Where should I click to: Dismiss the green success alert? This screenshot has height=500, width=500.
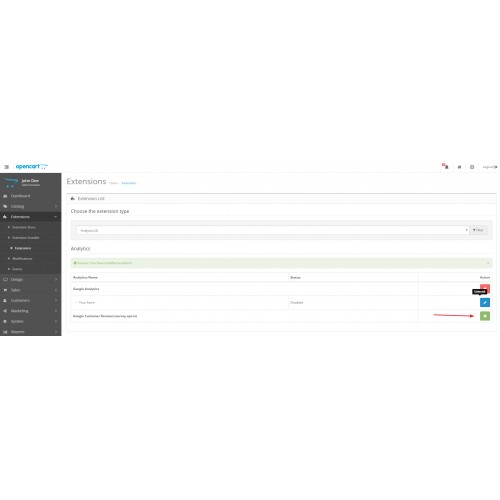488,263
